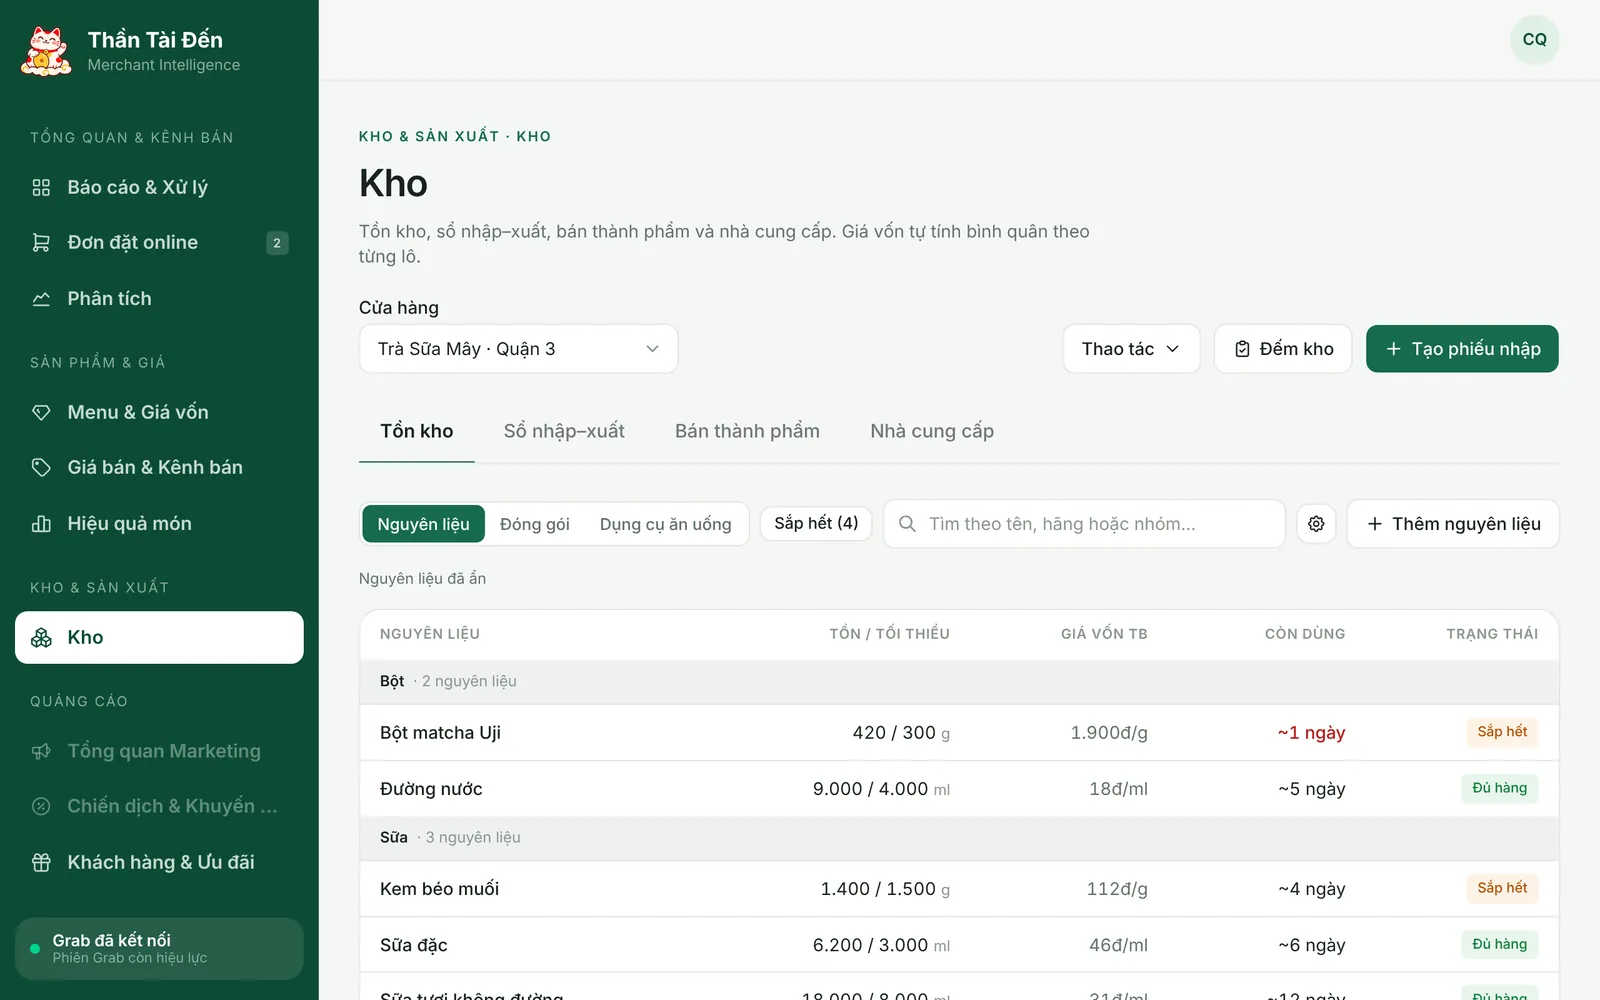
Task: Open Phân tích chart icon
Action: [41, 299]
